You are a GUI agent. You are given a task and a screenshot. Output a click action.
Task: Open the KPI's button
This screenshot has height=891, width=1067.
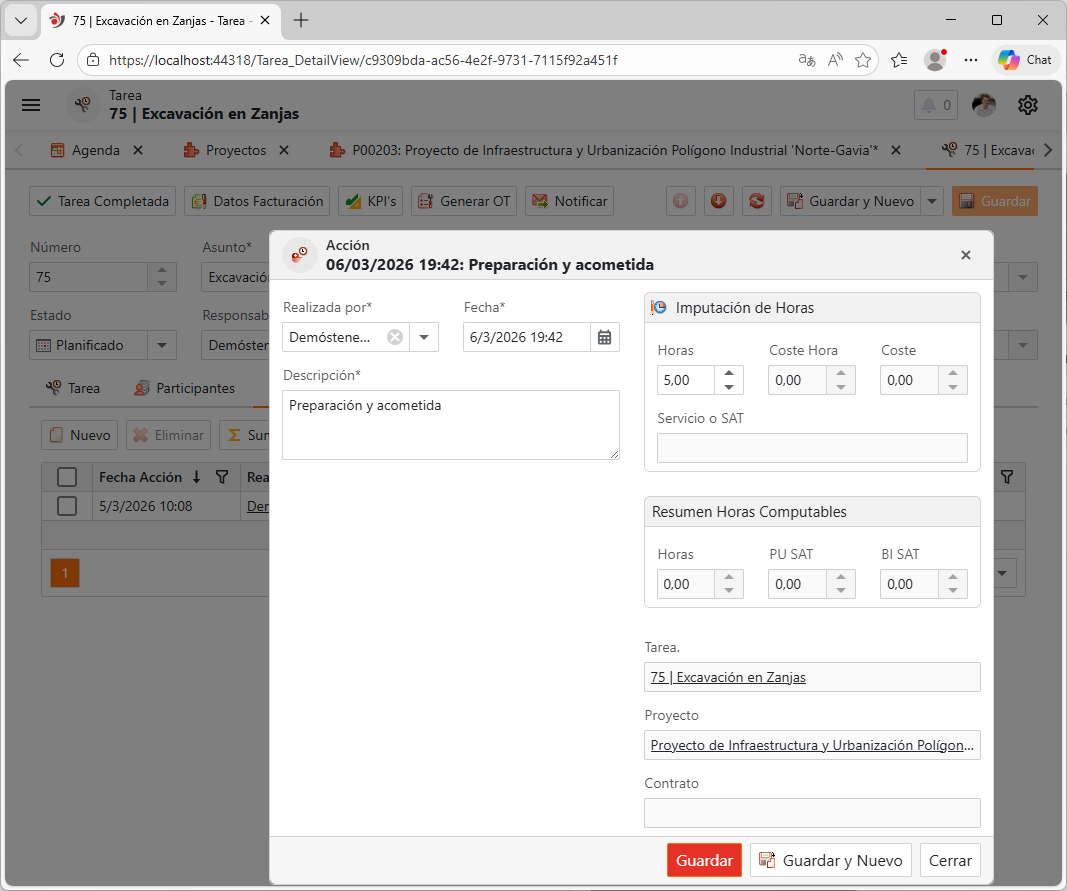(x=371, y=201)
